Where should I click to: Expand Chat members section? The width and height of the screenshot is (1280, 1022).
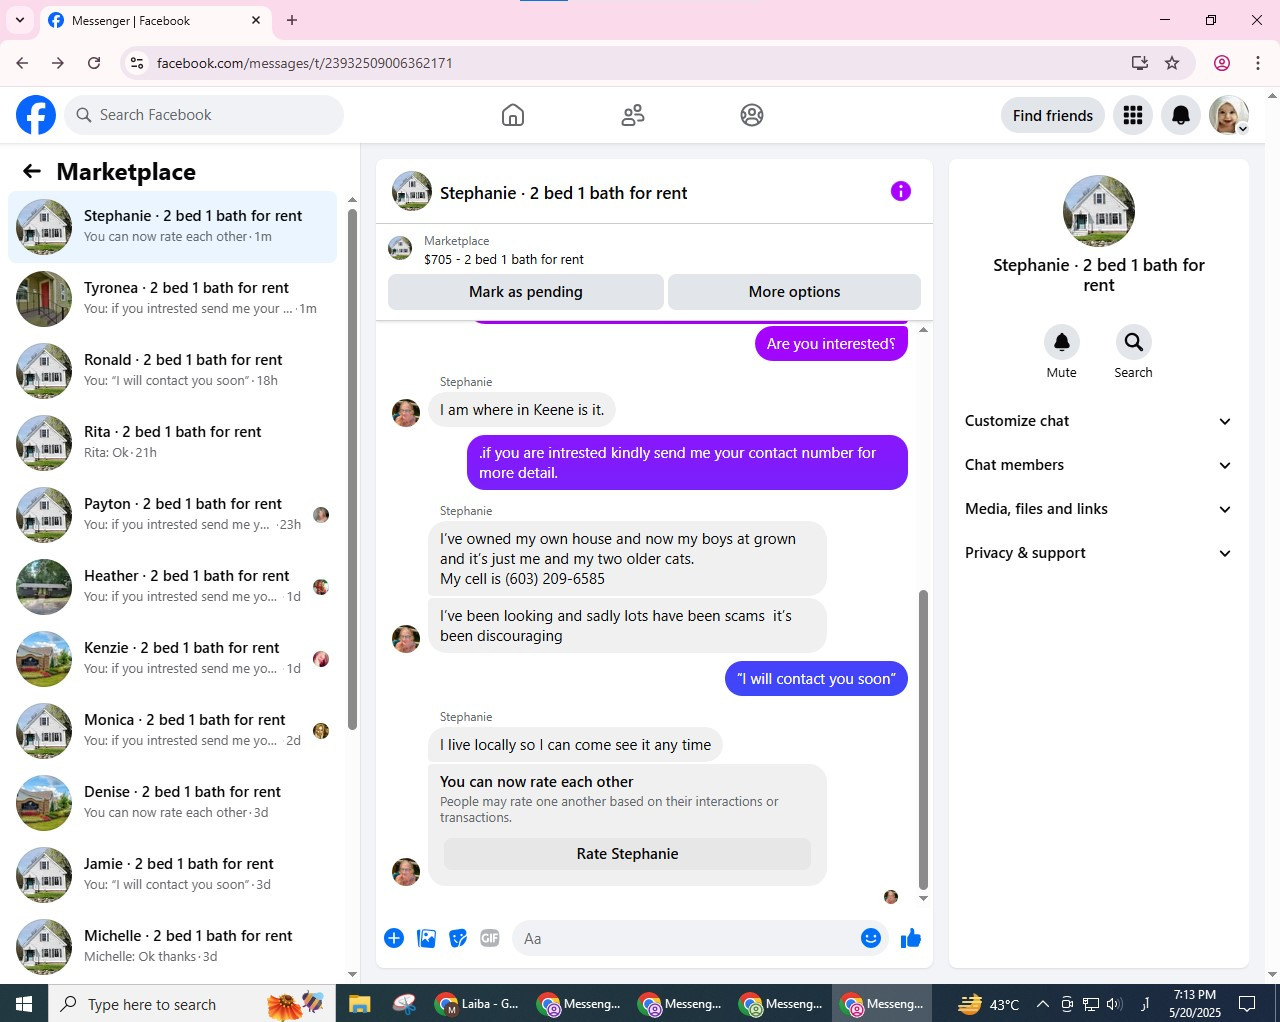(1098, 465)
